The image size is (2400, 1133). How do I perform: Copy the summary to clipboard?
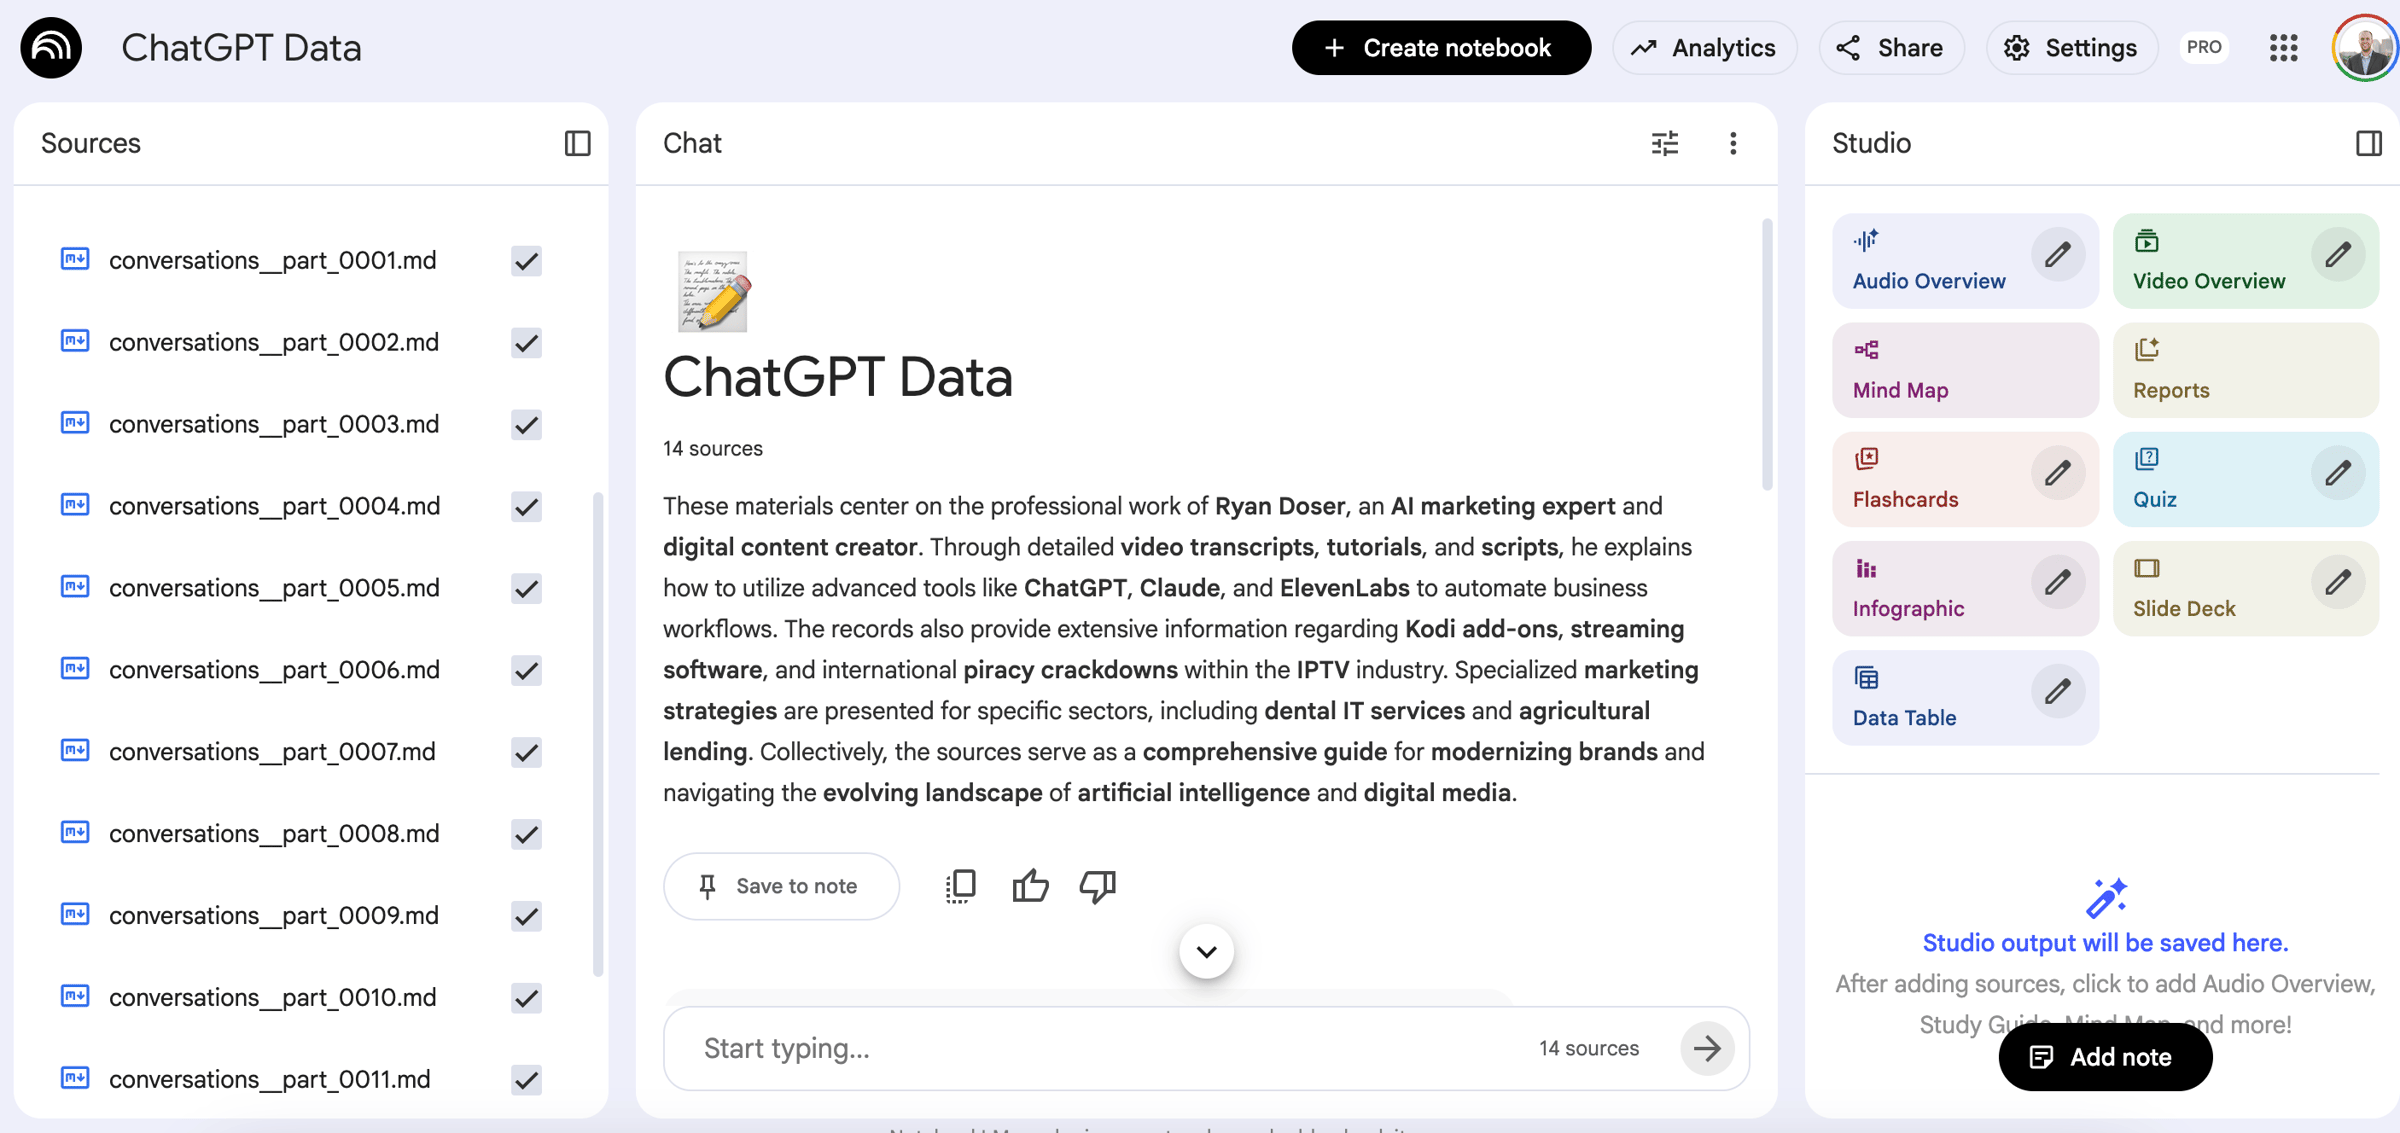960,886
